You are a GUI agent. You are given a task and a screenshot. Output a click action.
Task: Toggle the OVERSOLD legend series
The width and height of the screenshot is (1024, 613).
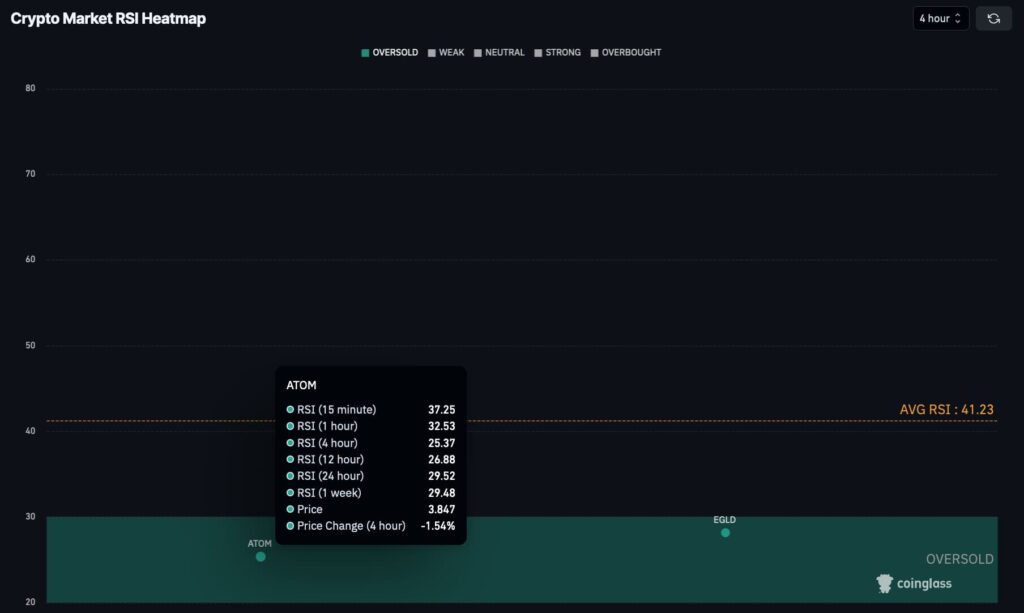tap(388, 52)
